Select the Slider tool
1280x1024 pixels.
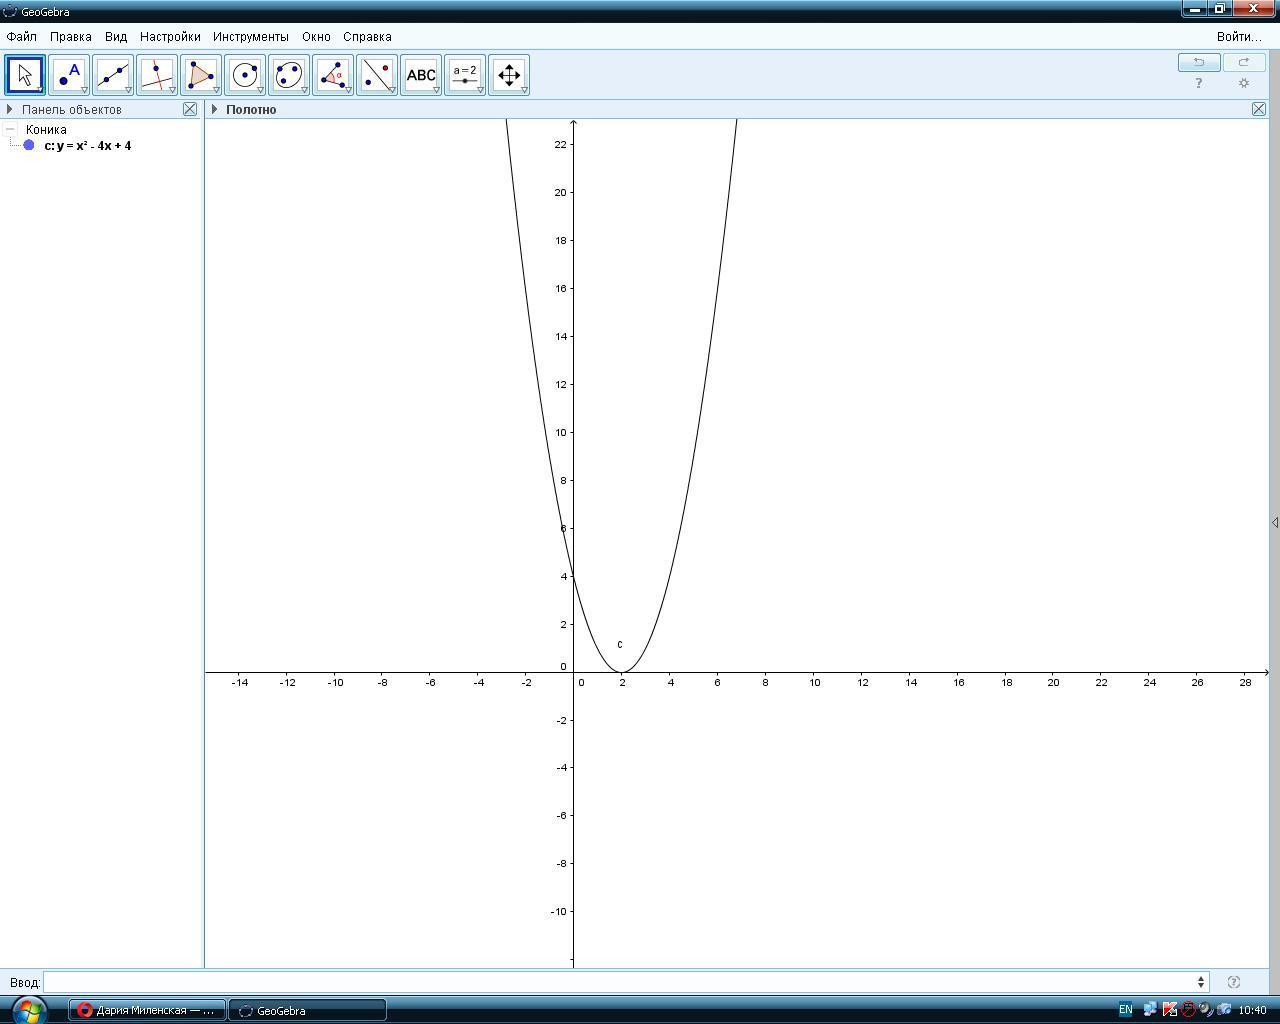click(465, 75)
